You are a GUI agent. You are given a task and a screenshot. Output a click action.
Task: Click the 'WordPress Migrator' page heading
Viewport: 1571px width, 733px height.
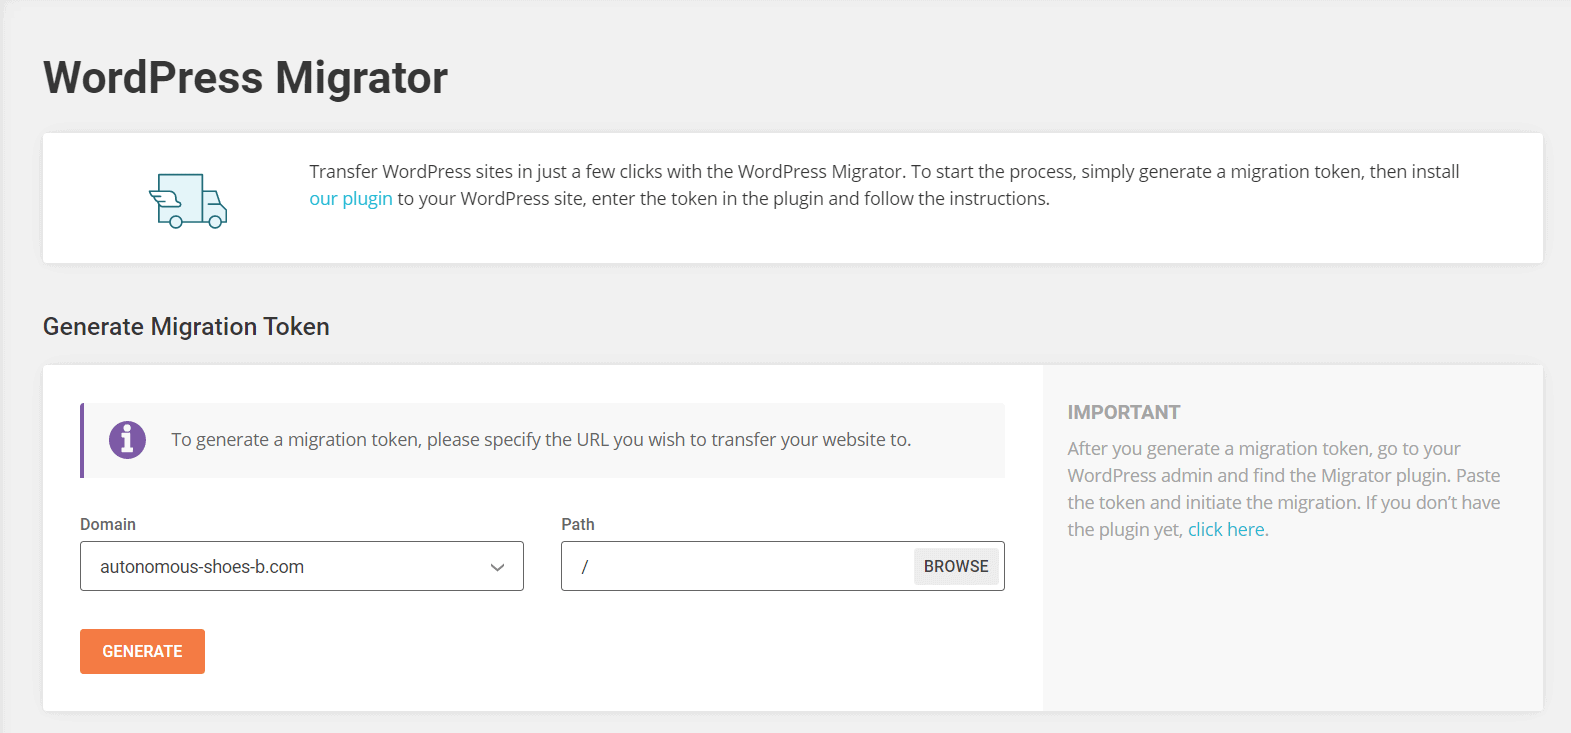(245, 77)
